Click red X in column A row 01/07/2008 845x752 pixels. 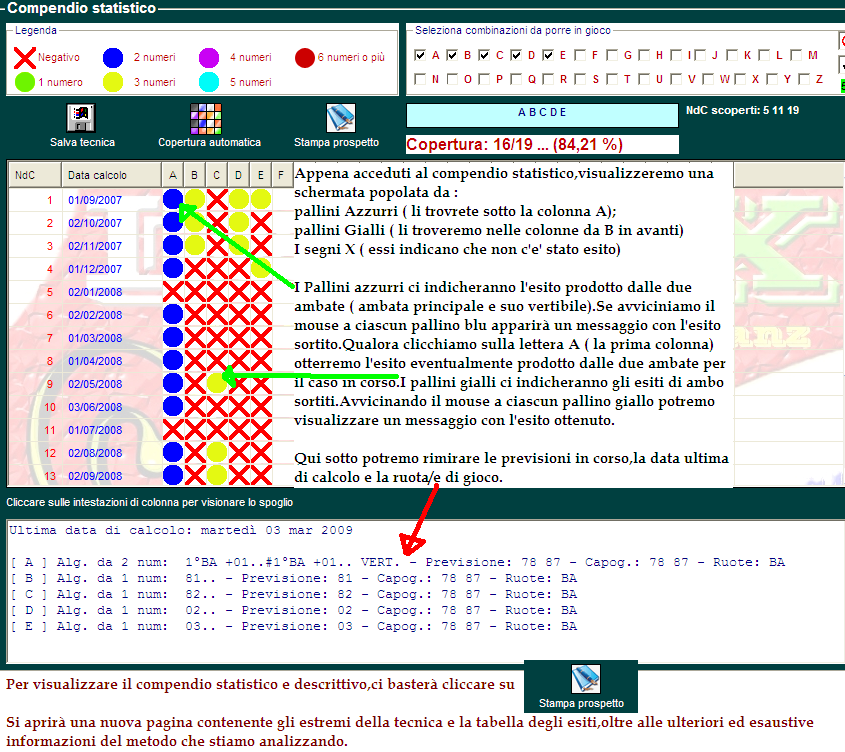click(x=173, y=429)
